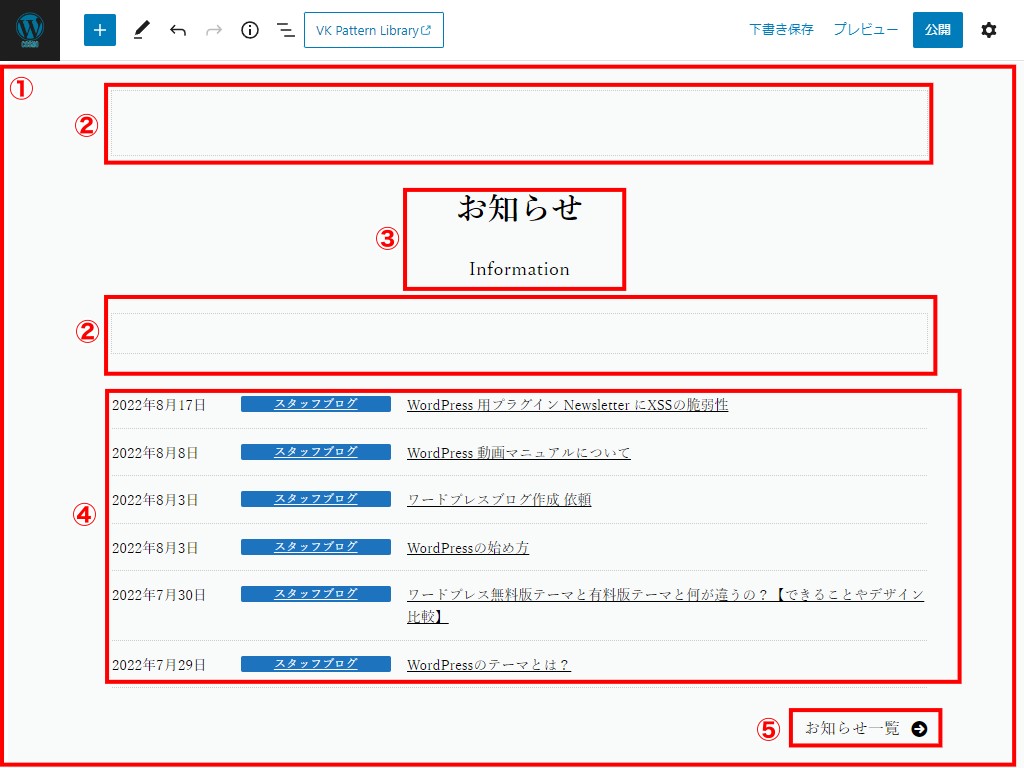Select the お知らせ heading block

(x=519, y=208)
